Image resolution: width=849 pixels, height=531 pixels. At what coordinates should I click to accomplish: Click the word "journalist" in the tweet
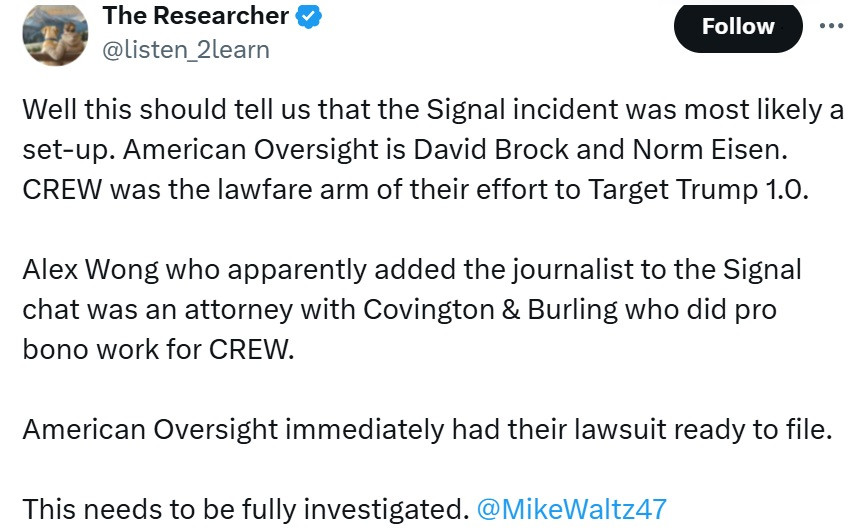coord(496,269)
